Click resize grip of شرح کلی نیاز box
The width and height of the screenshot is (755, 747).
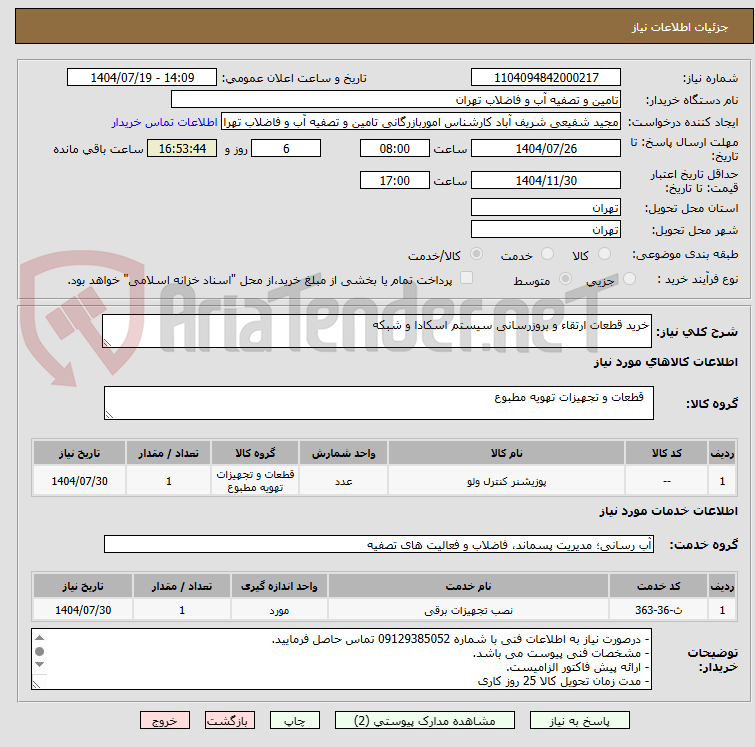click(107, 342)
